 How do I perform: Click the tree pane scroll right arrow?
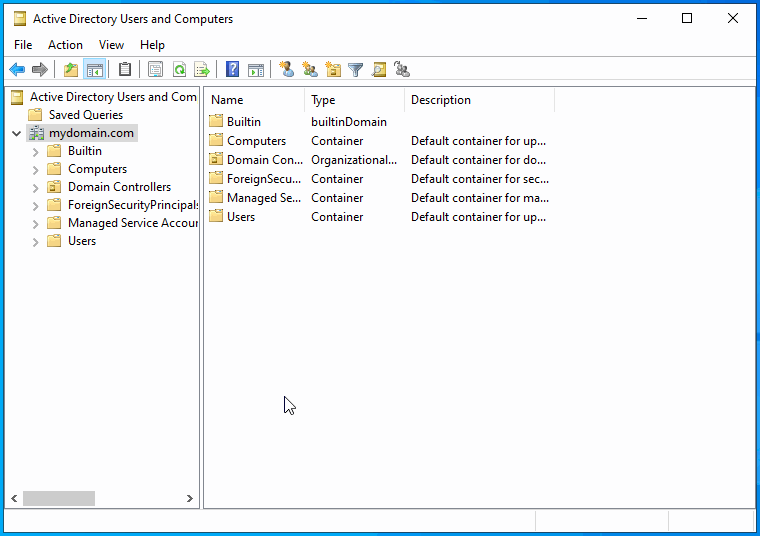point(190,498)
